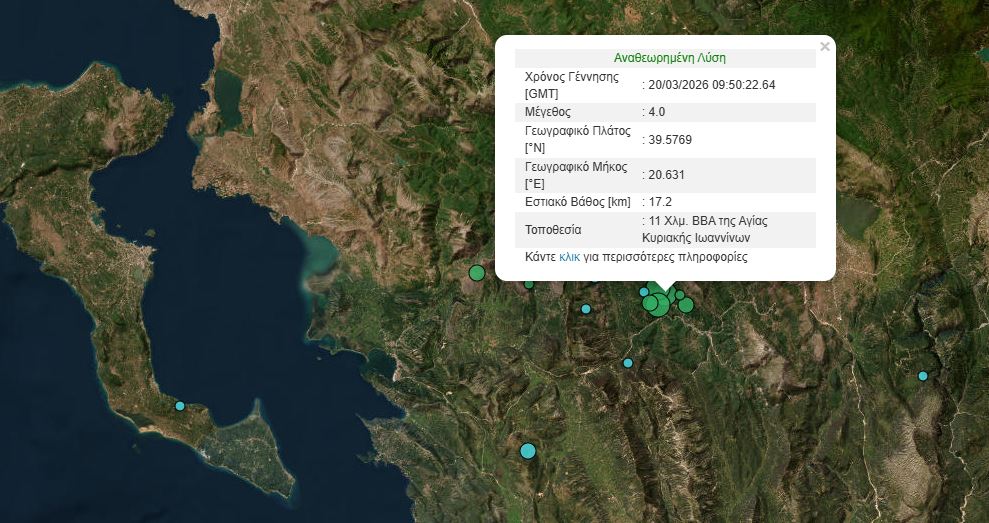Click the location text mentioning Αγίας Κυριακής Ιωαννίνων

705,230
